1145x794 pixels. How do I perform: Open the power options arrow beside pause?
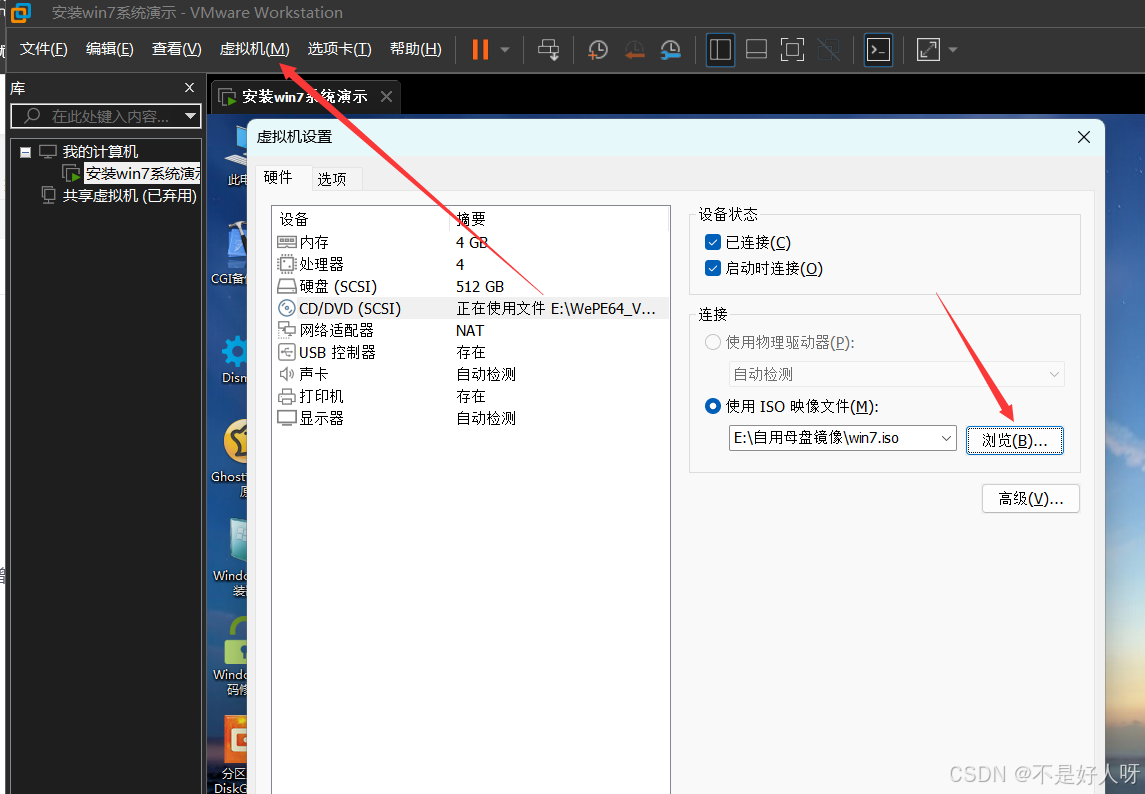(505, 50)
